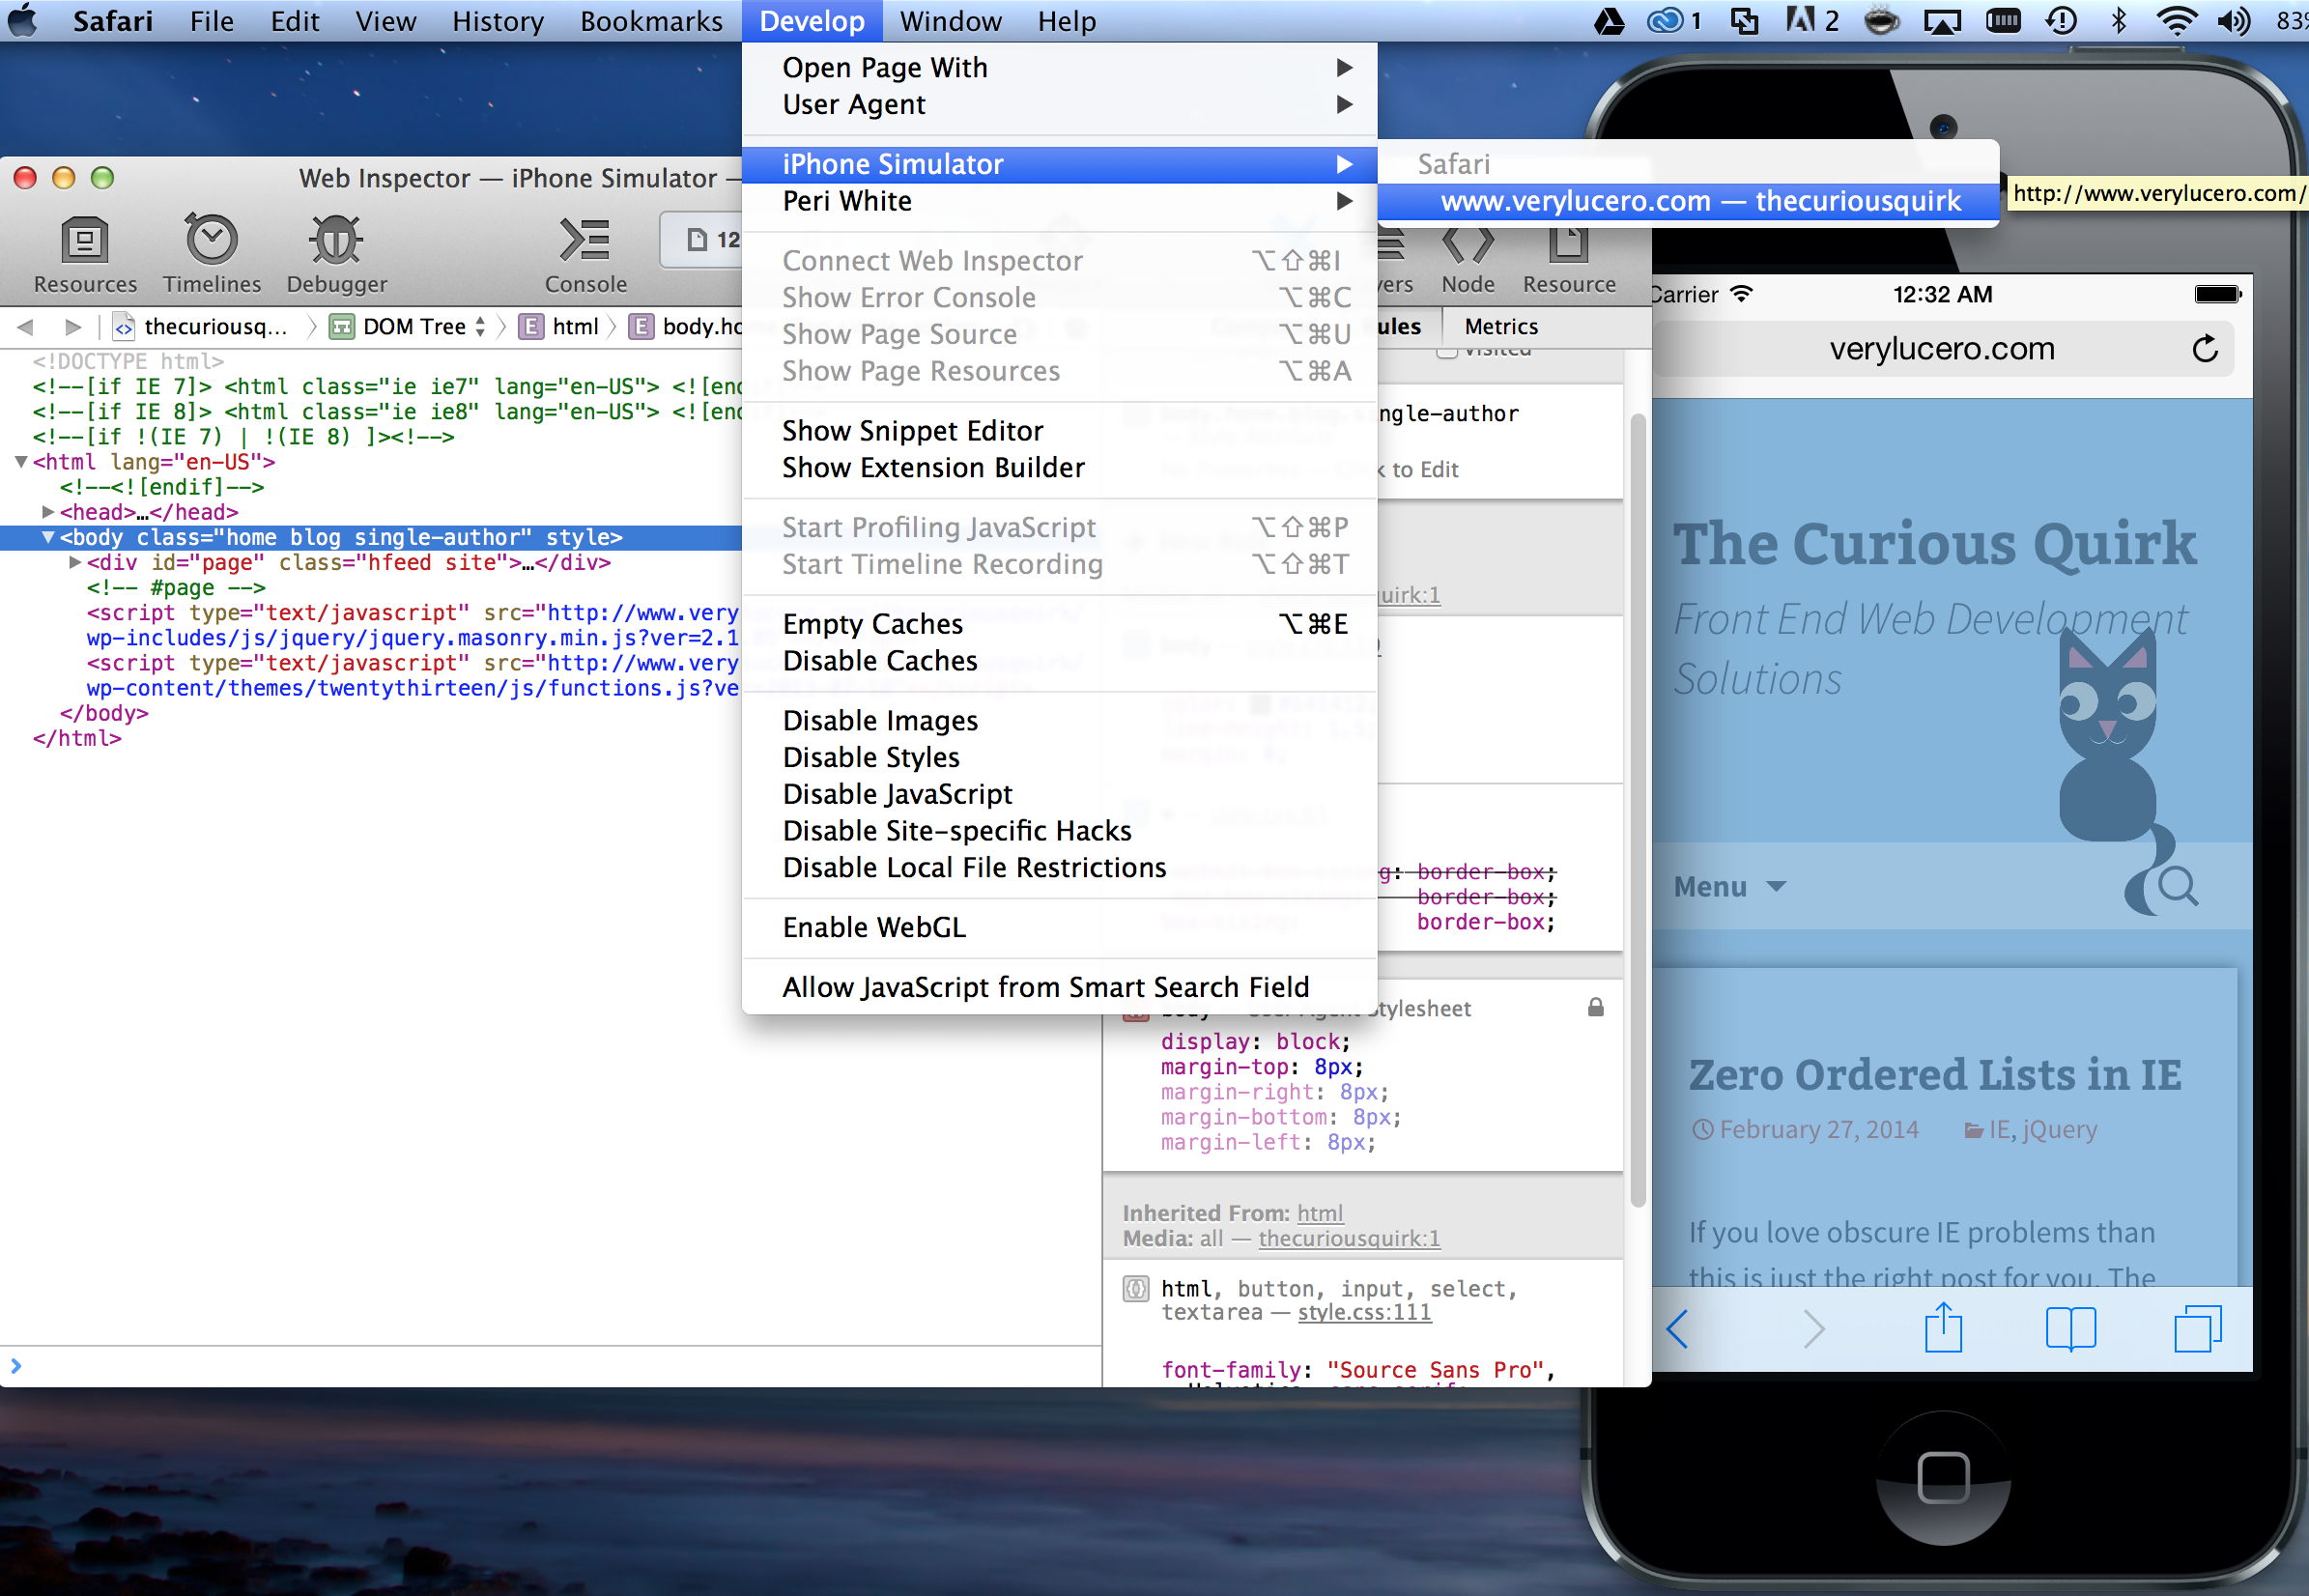Toggle Disable Styles option

click(x=1059, y=757)
